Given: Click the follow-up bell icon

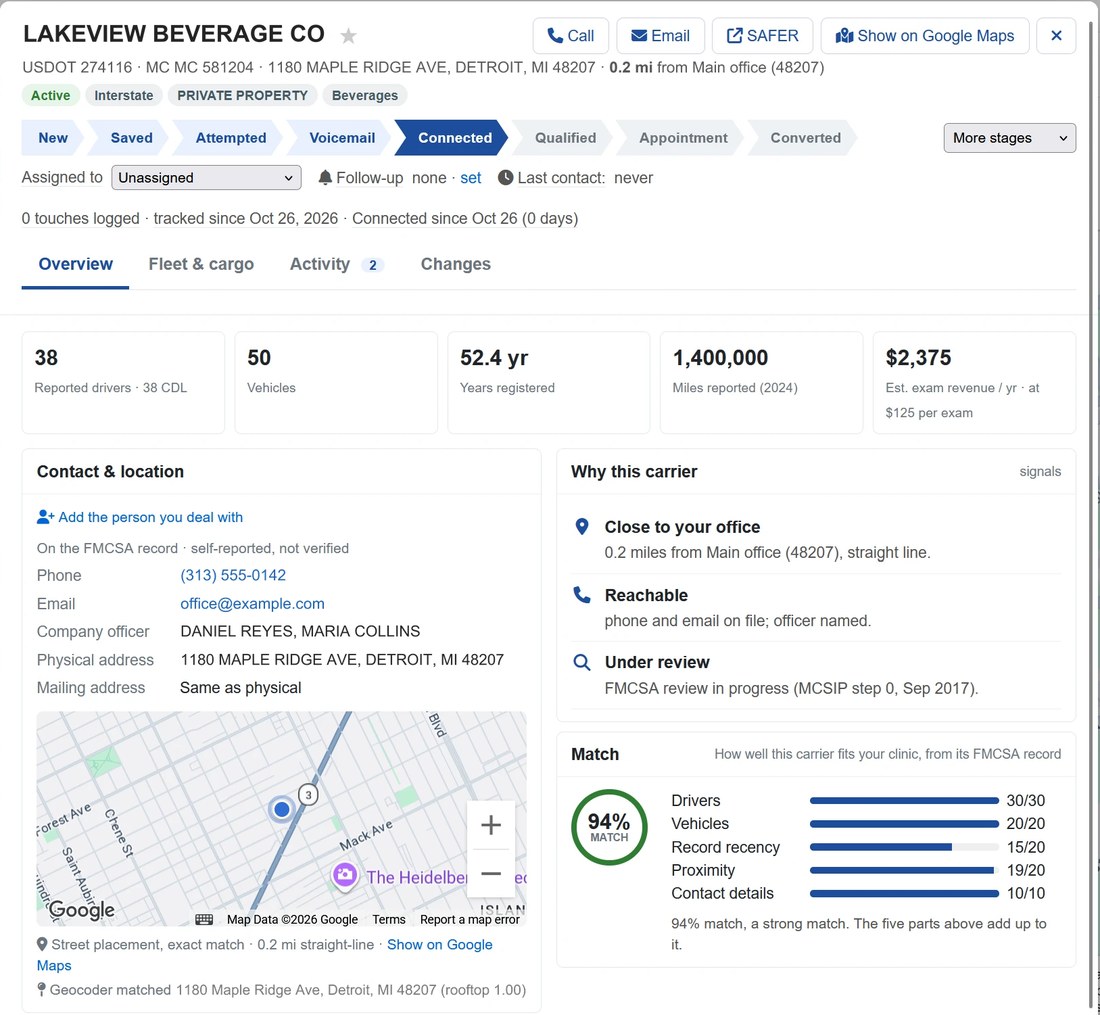Looking at the screenshot, I should [325, 177].
